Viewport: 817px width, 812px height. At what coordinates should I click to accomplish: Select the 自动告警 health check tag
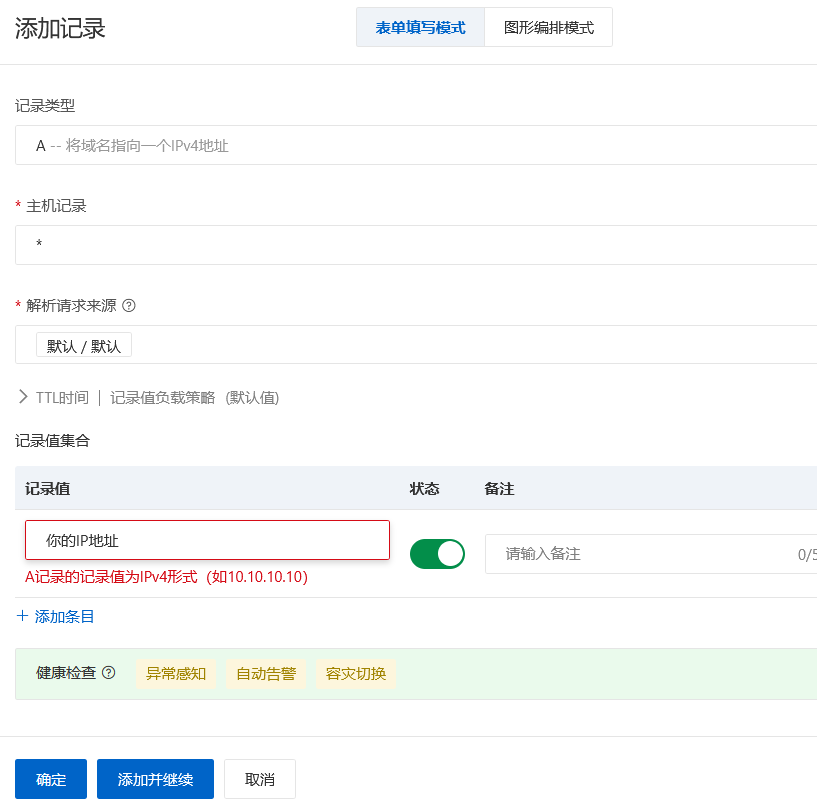click(x=265, y=673)
